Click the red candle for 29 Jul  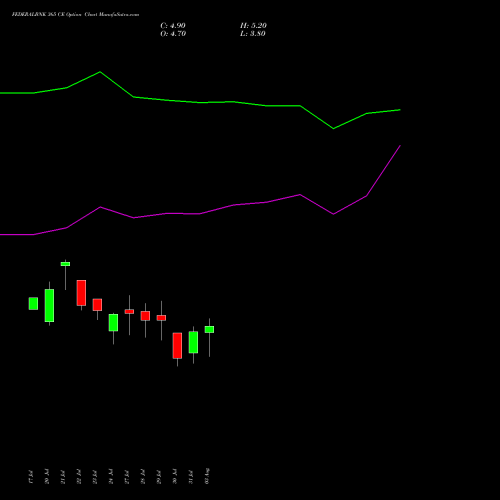point(161,318)
